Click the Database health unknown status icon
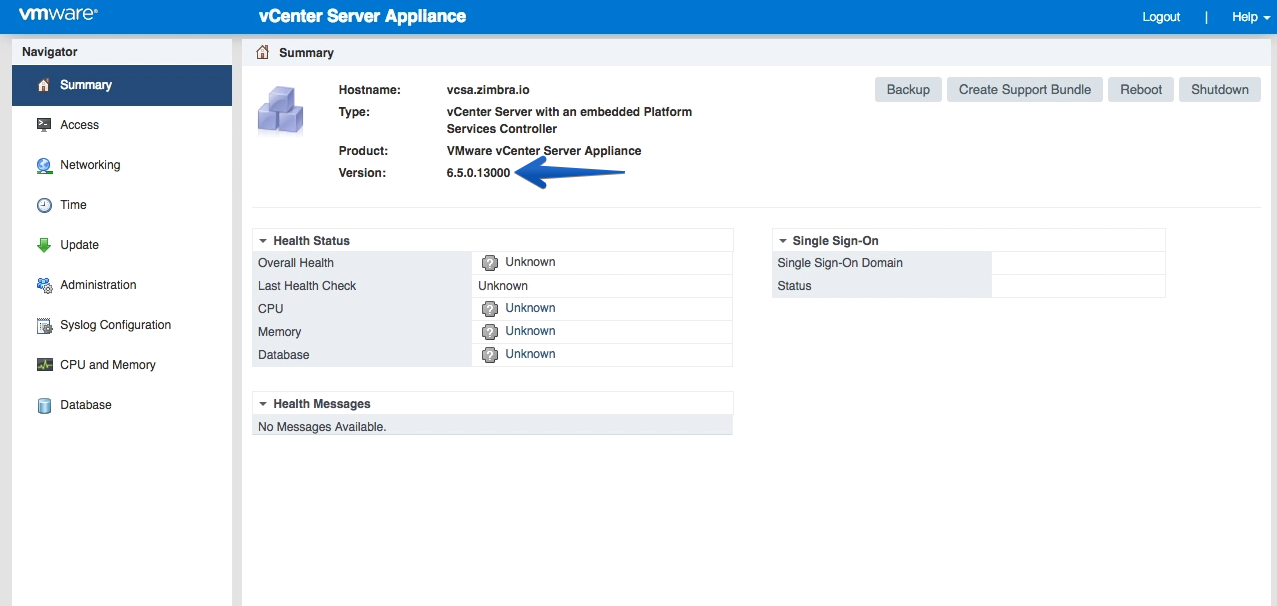This screenshot has height=606, width=1277. (490, 355)
